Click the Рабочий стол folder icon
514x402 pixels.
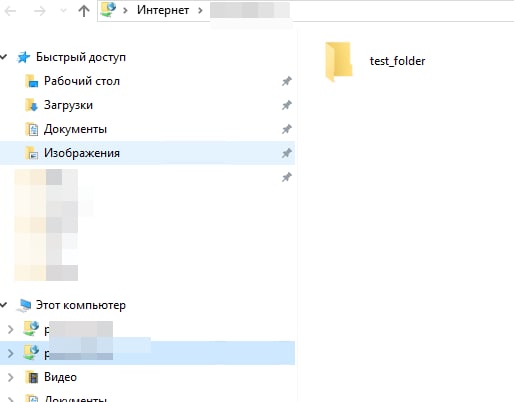[x=32, y=81]
